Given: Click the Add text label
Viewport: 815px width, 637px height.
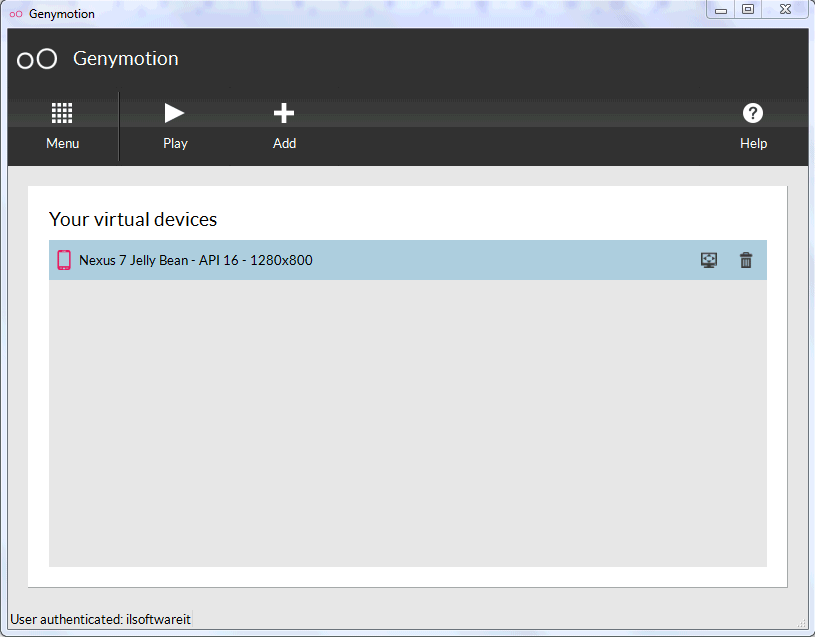Looking at the screenshot, I should (x=284, y=143).
